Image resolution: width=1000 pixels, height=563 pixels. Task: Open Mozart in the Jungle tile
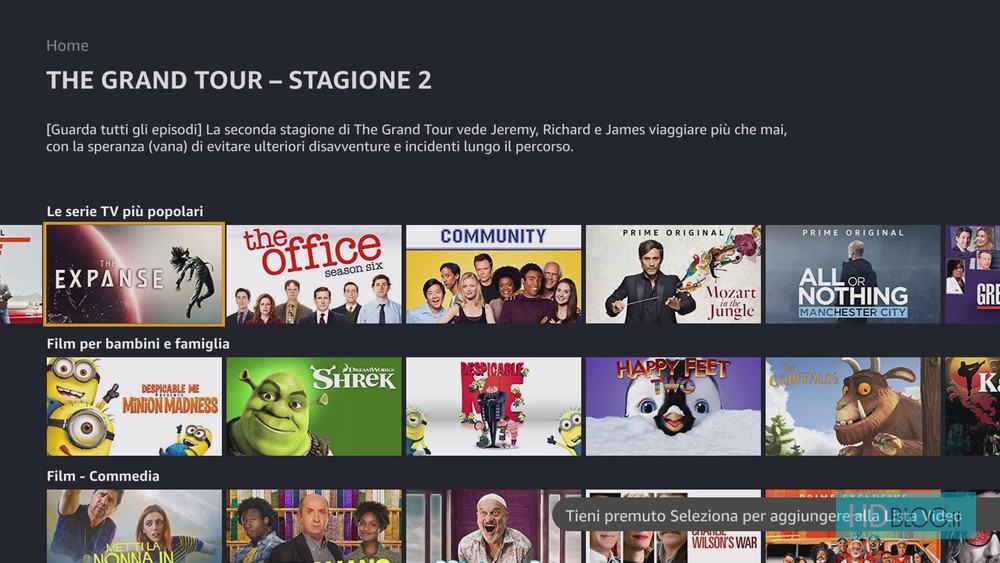coord(673,274)
